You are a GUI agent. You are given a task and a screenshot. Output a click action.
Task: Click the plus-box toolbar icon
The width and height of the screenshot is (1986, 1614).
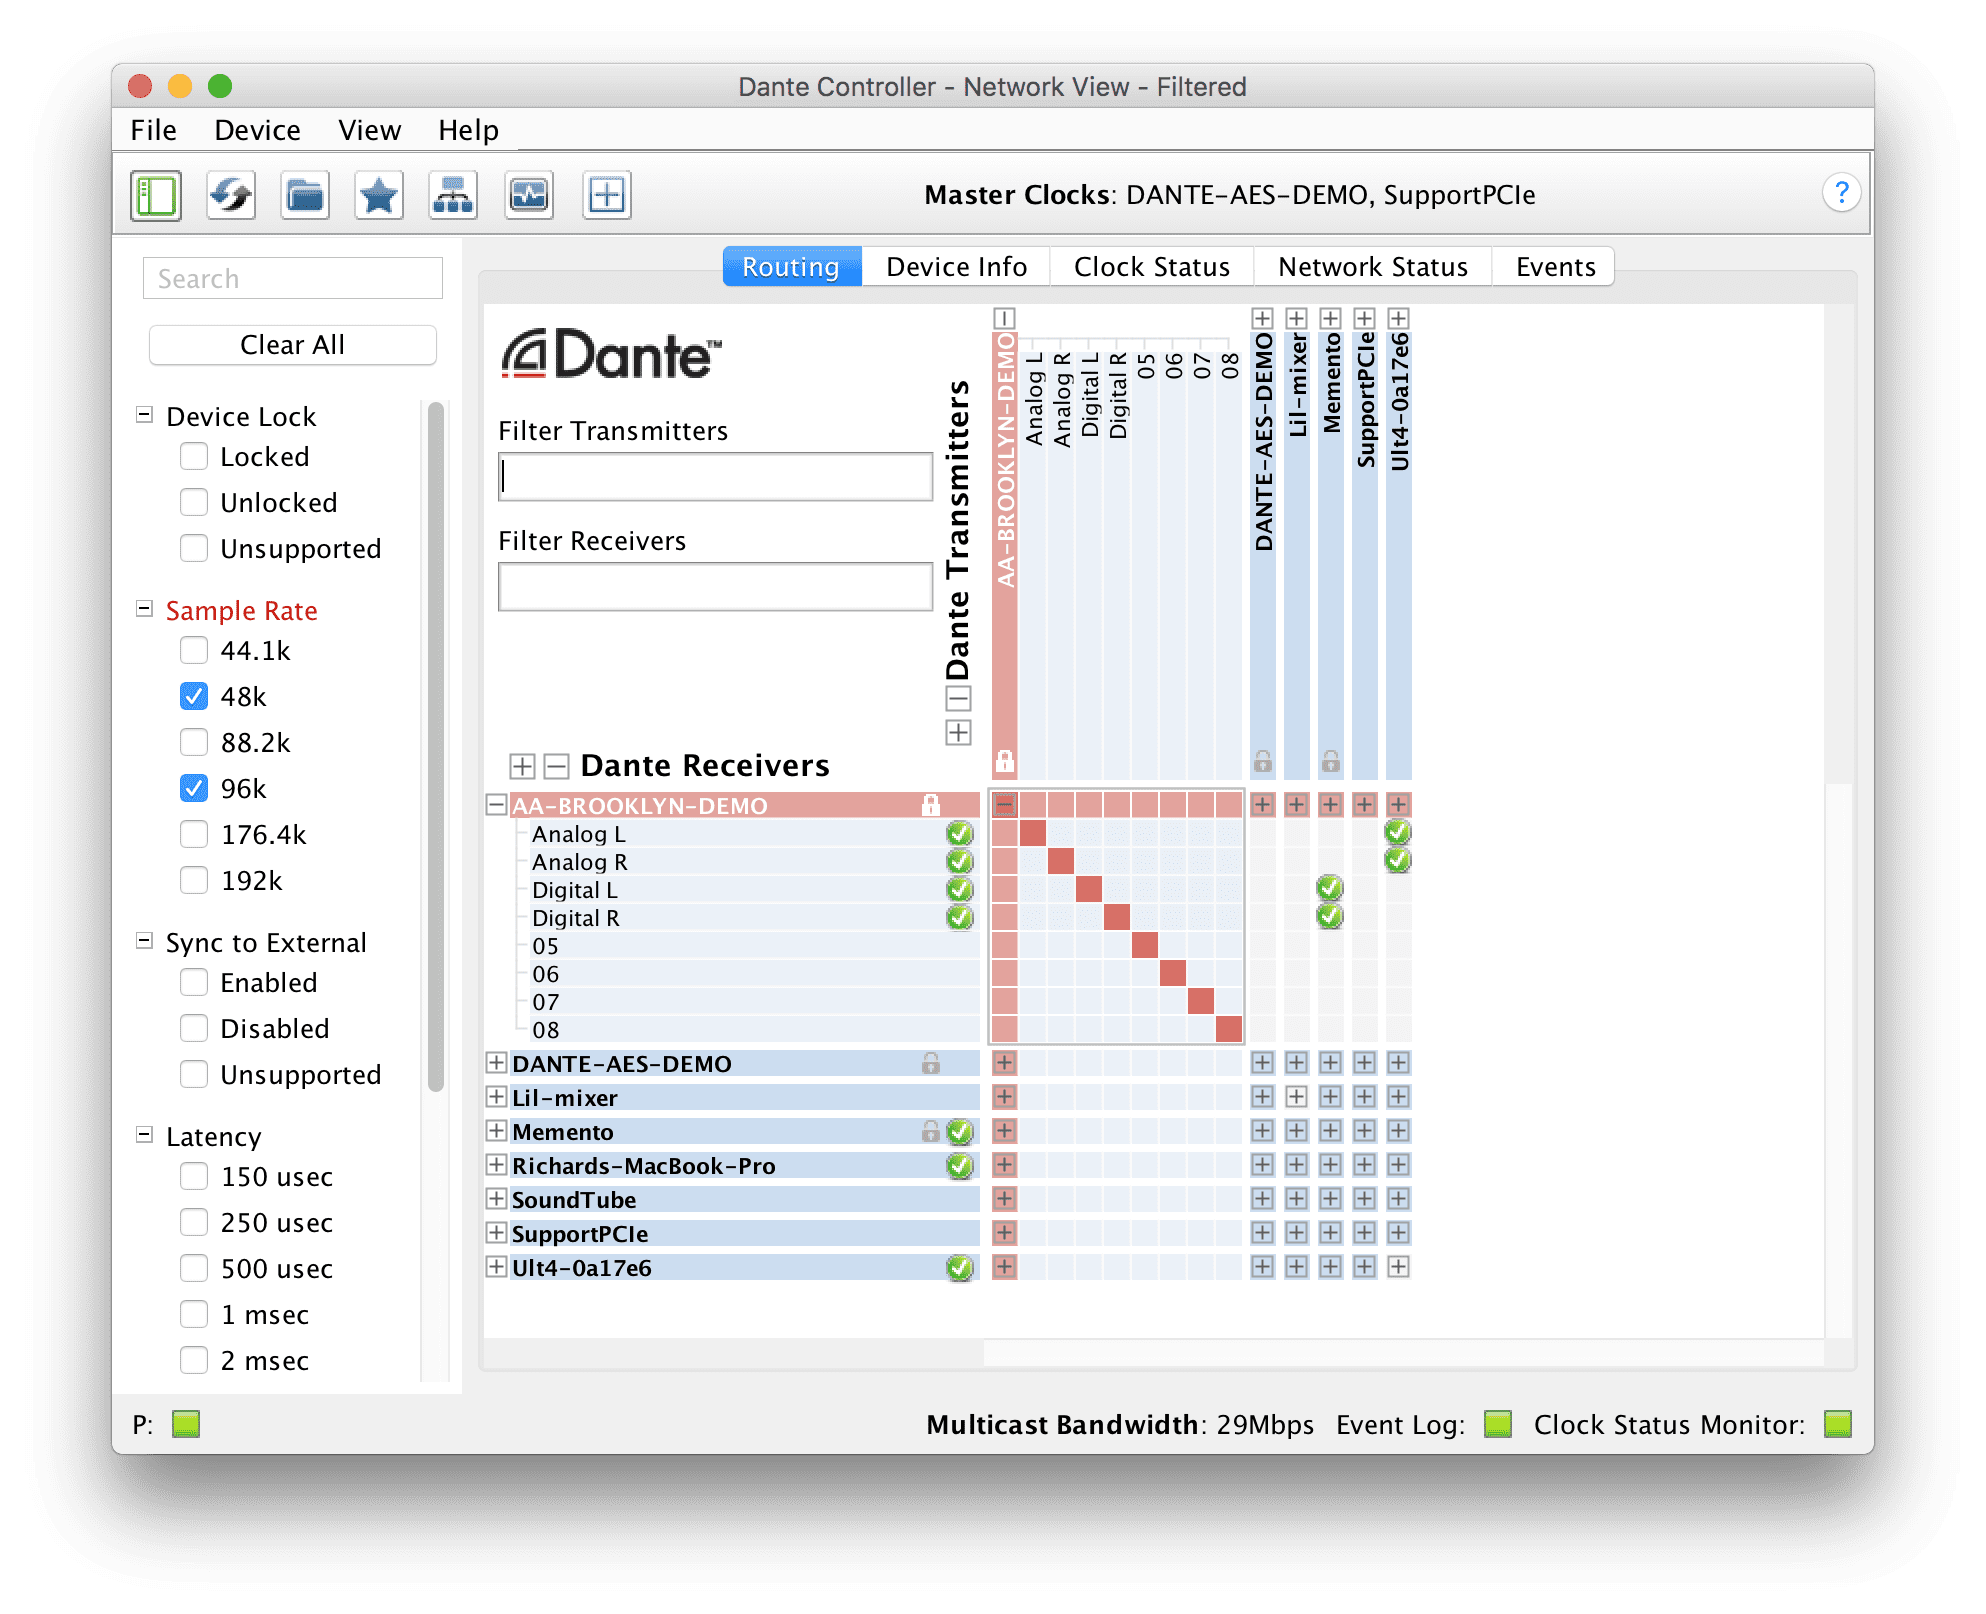pos(606,195)
